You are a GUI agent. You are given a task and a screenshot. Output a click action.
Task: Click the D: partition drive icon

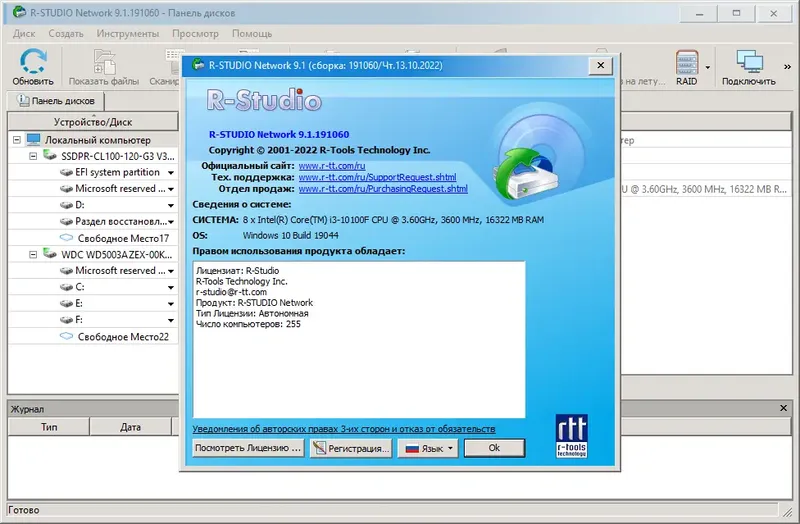(66, 205)
